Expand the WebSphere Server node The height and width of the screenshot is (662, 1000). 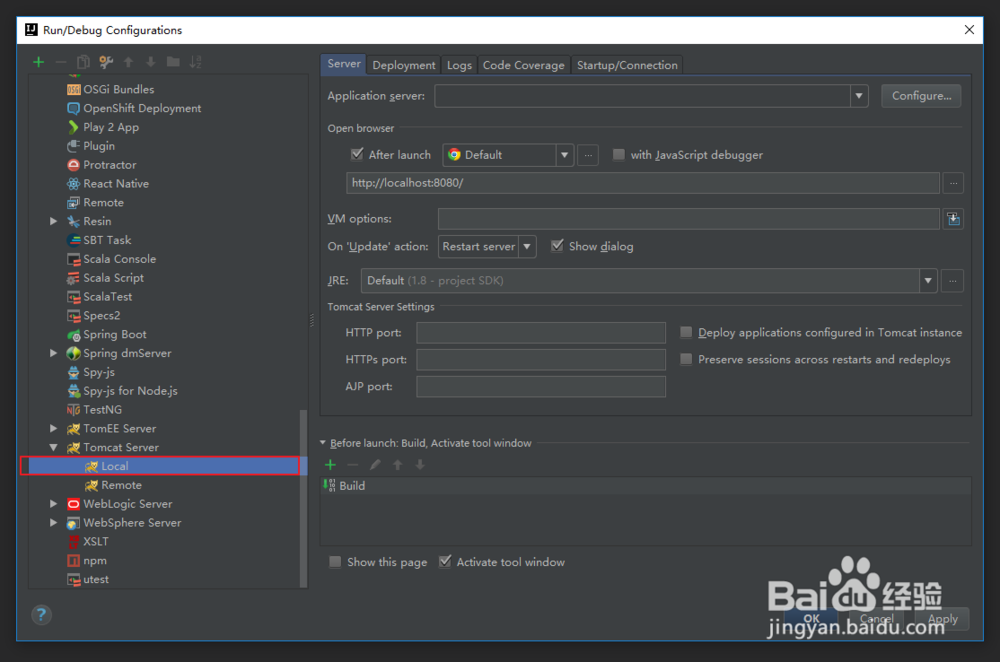(x=54, y=523)
